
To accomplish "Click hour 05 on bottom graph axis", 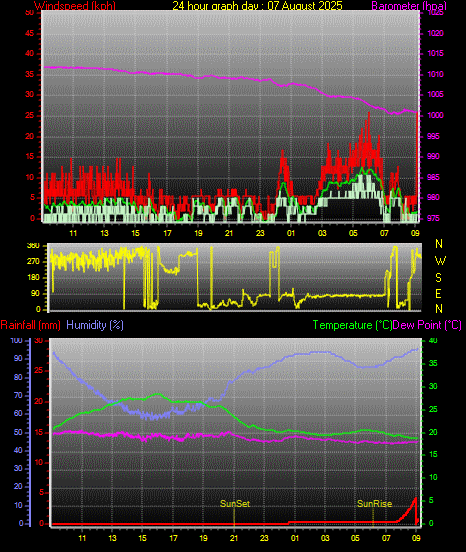I will coord(355,538).
